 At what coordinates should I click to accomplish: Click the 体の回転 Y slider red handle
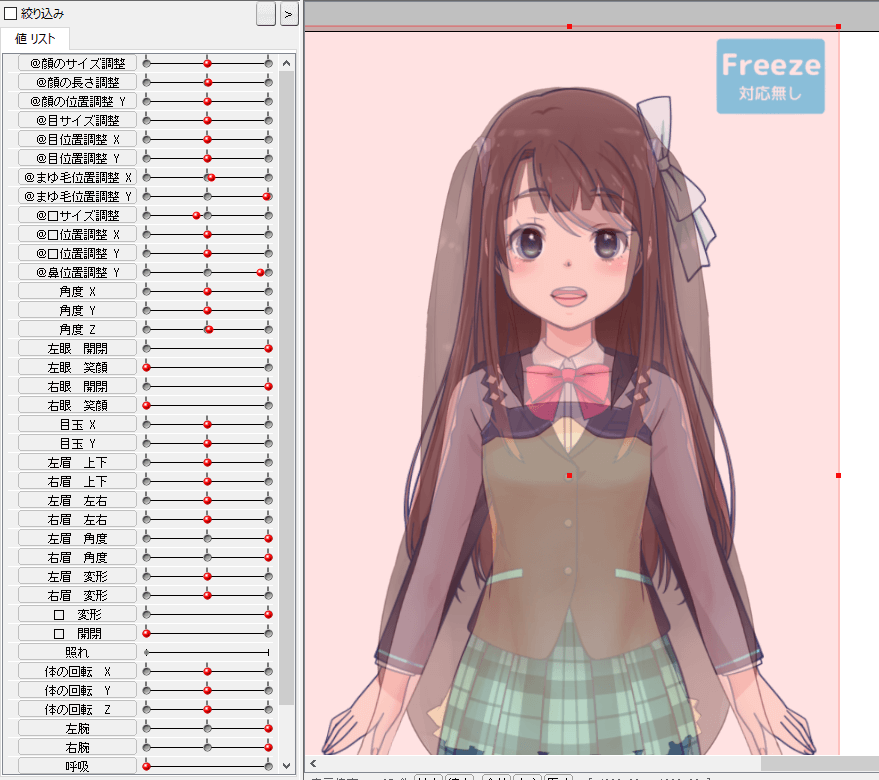tap(207, 690)
